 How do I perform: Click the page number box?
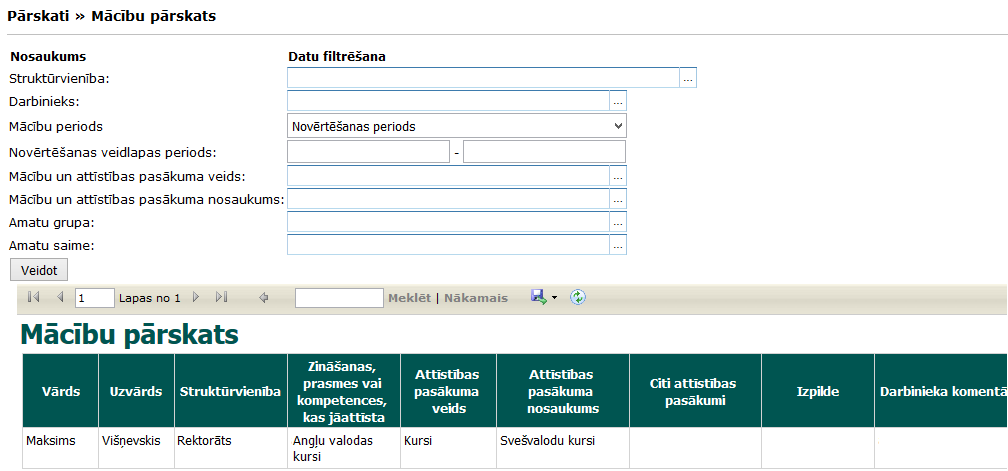[x=95, y=298]
